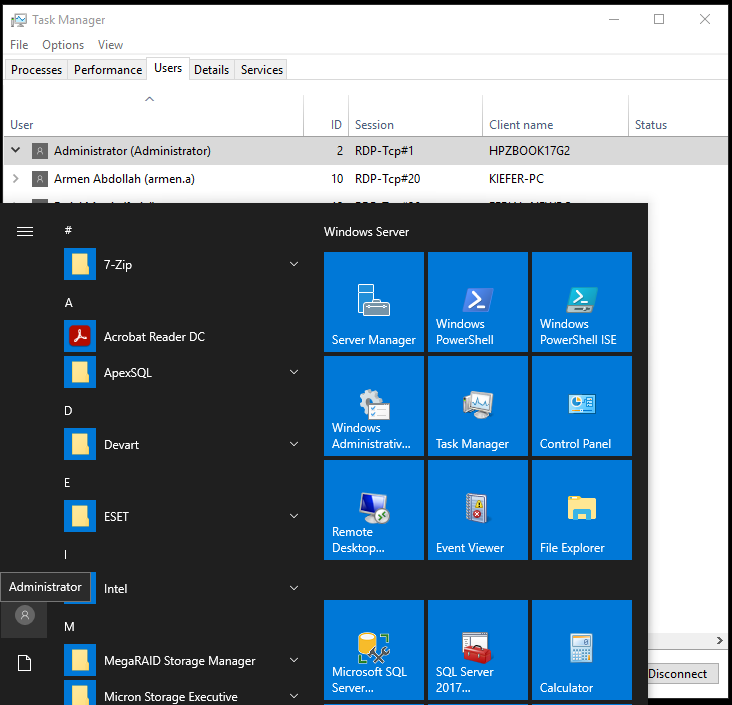
Task: Expand MegaRAID Storage Manager chevron
Action: 294,660
